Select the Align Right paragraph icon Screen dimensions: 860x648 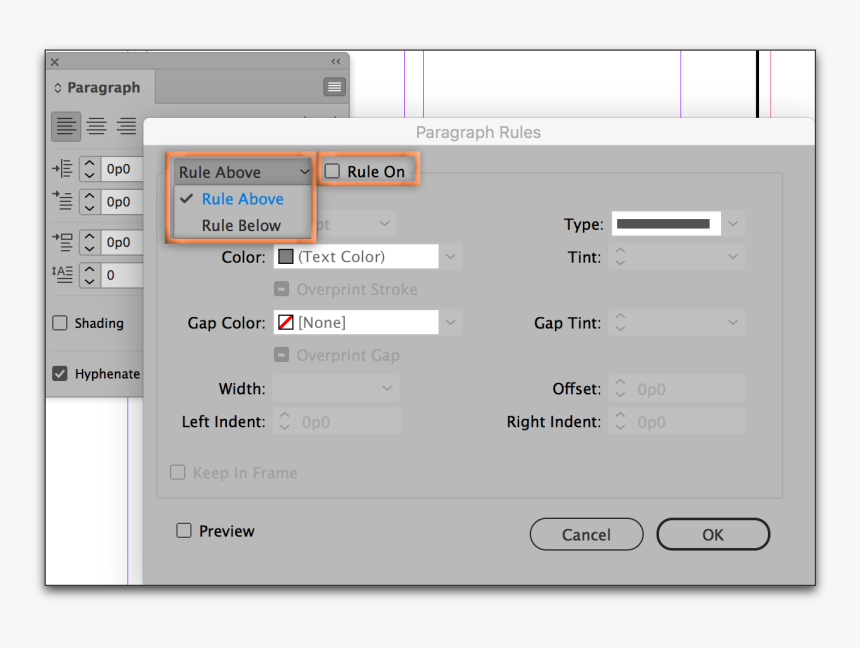[x=126, y=126]
